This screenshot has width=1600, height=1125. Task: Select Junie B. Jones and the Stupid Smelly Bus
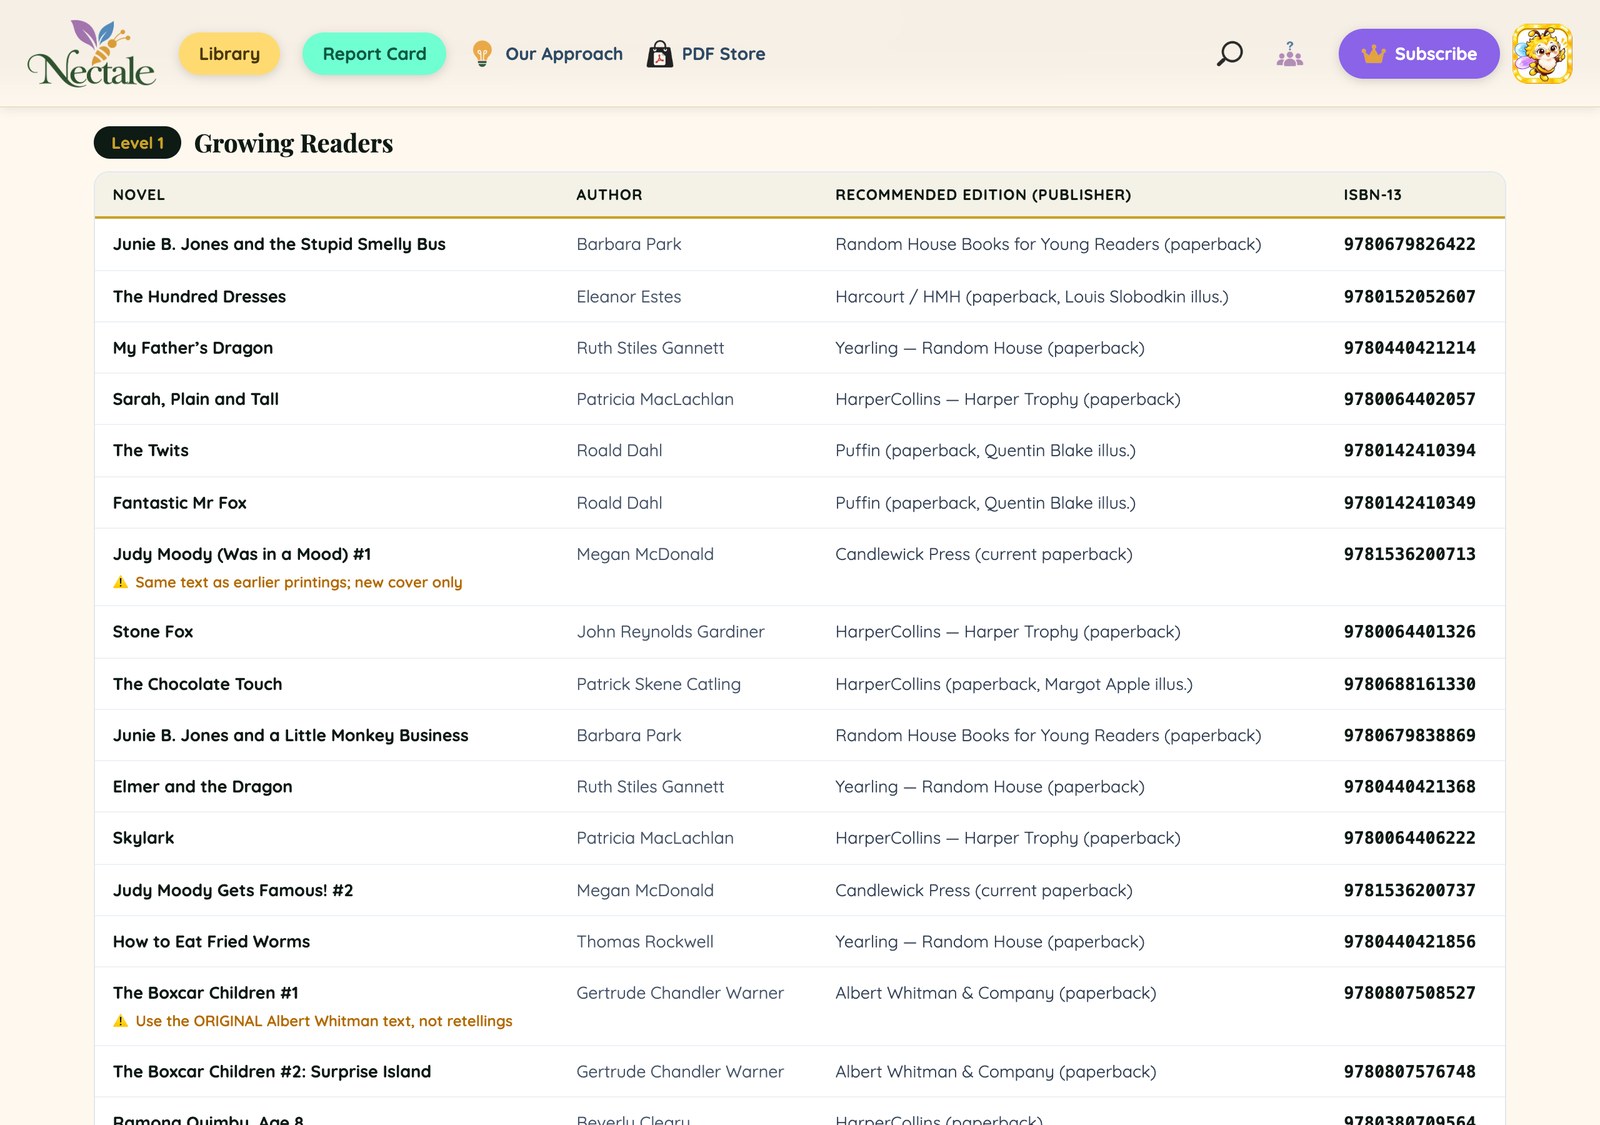point(279,244)
